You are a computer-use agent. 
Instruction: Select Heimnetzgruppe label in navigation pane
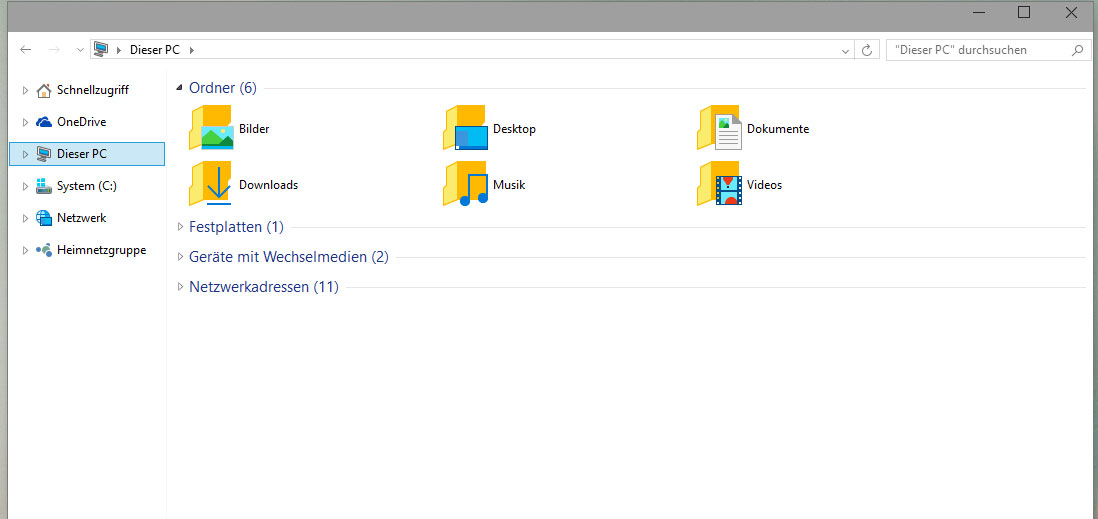(x=102, y=250)
